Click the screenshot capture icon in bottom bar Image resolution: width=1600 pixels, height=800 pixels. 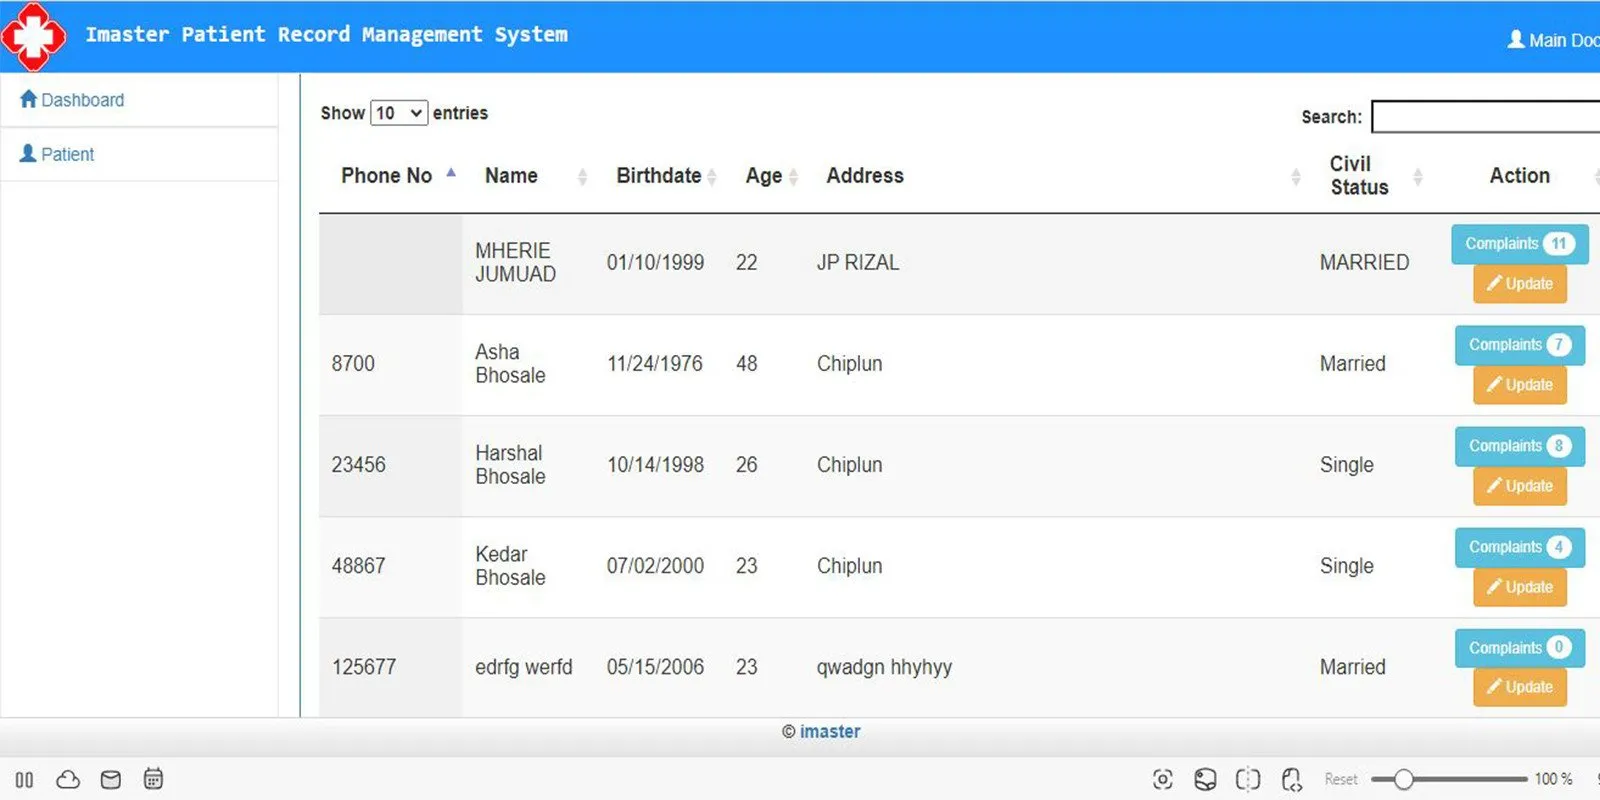[1162, 780]
